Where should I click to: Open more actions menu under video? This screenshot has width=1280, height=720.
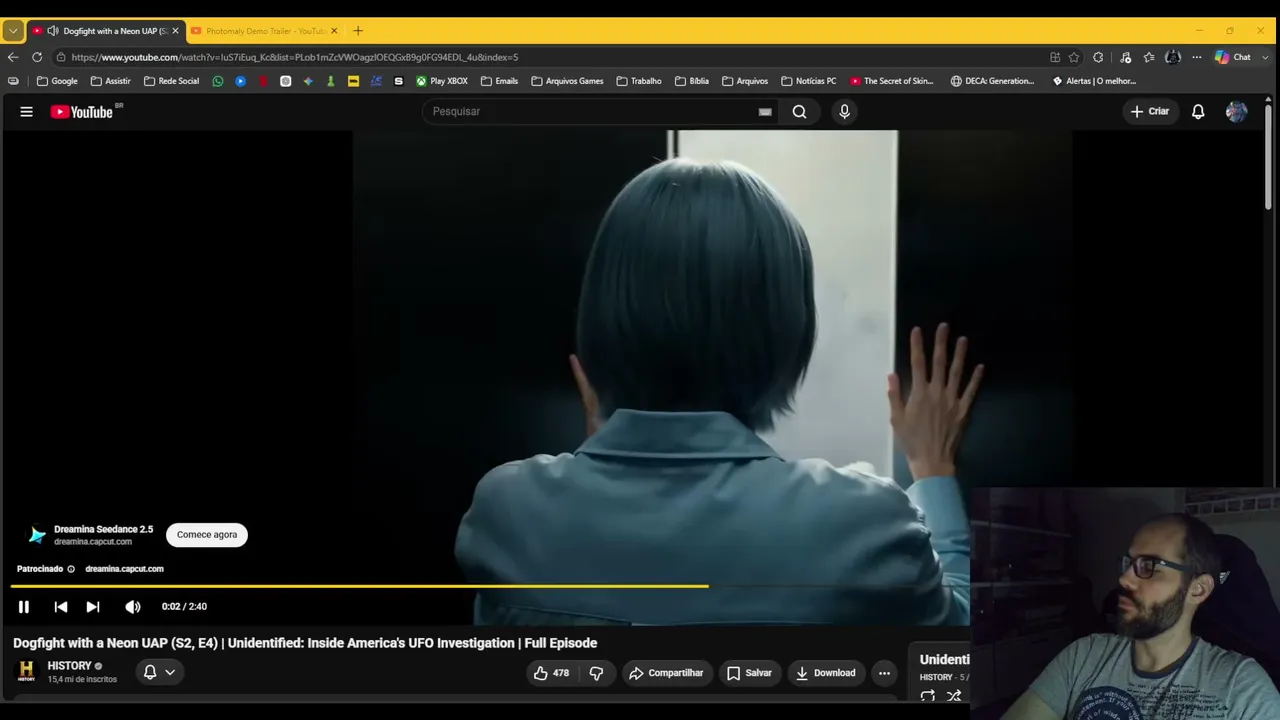coord(884,673)
